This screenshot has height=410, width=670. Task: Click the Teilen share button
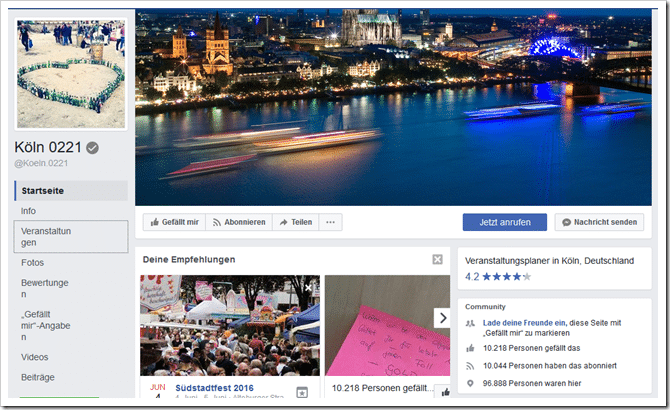(296, 222)
